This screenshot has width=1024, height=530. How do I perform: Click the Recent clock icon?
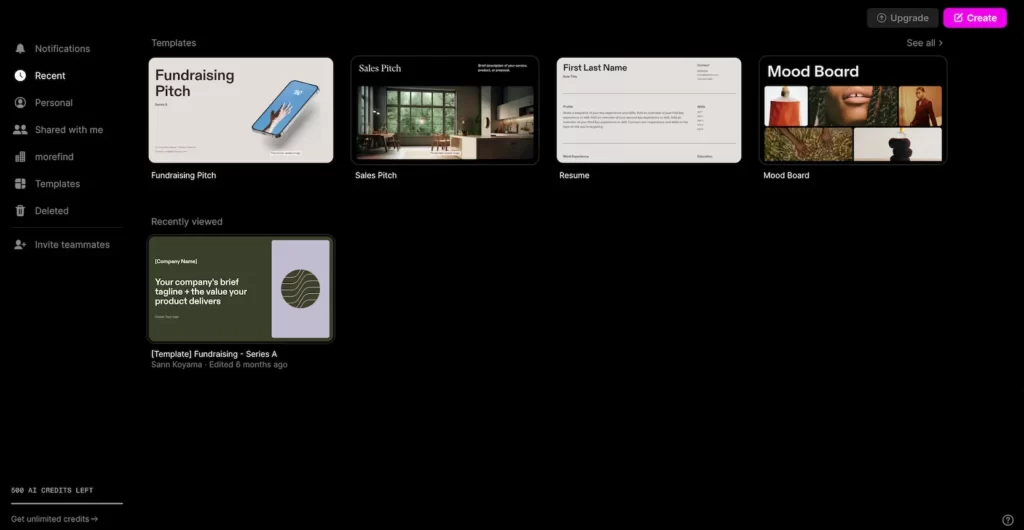click(20, 76)
